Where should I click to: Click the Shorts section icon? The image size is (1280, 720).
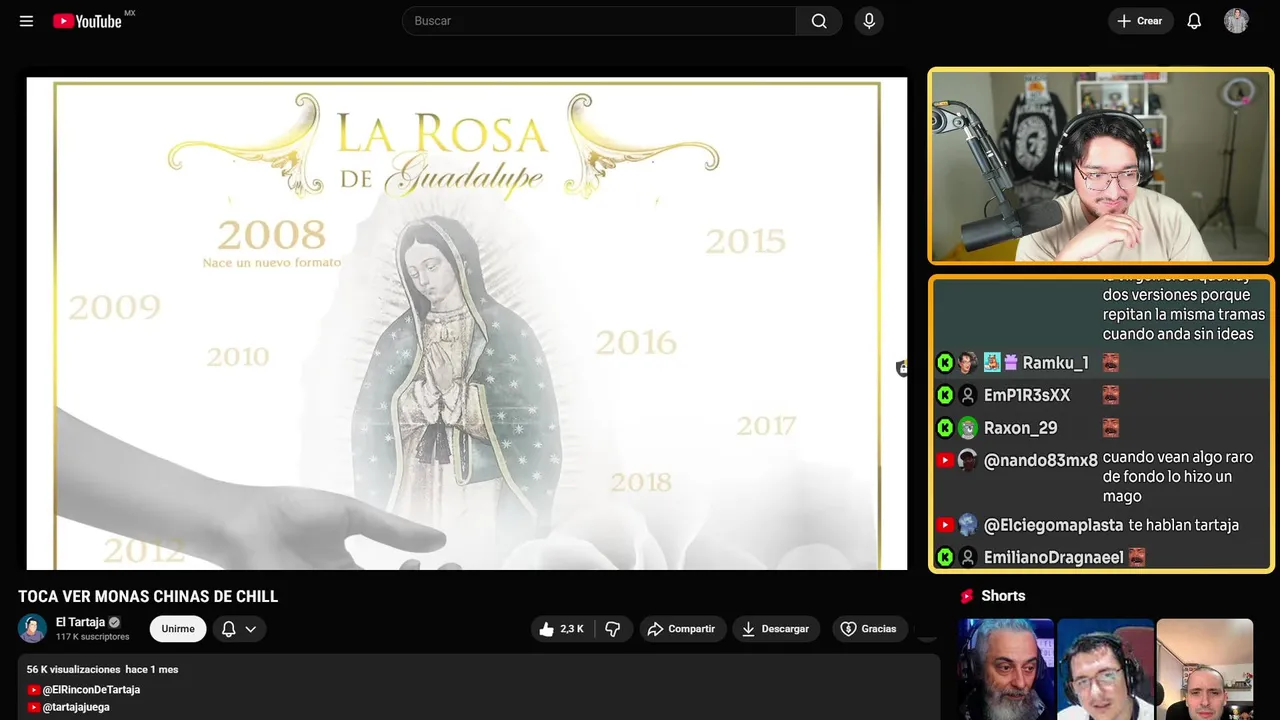(967, 596)
